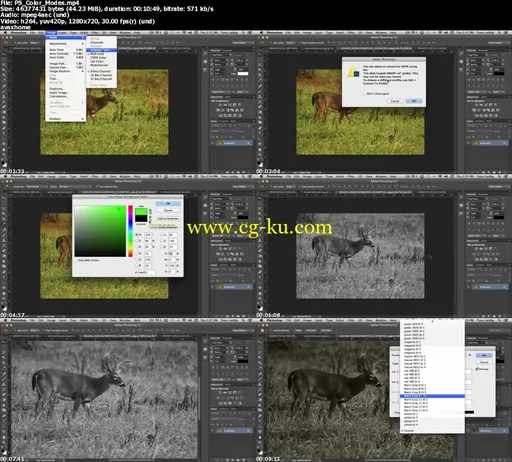The image size is (512, 462).
Task: Click Auto Tone in the Image menu
Action: [65, 50]
